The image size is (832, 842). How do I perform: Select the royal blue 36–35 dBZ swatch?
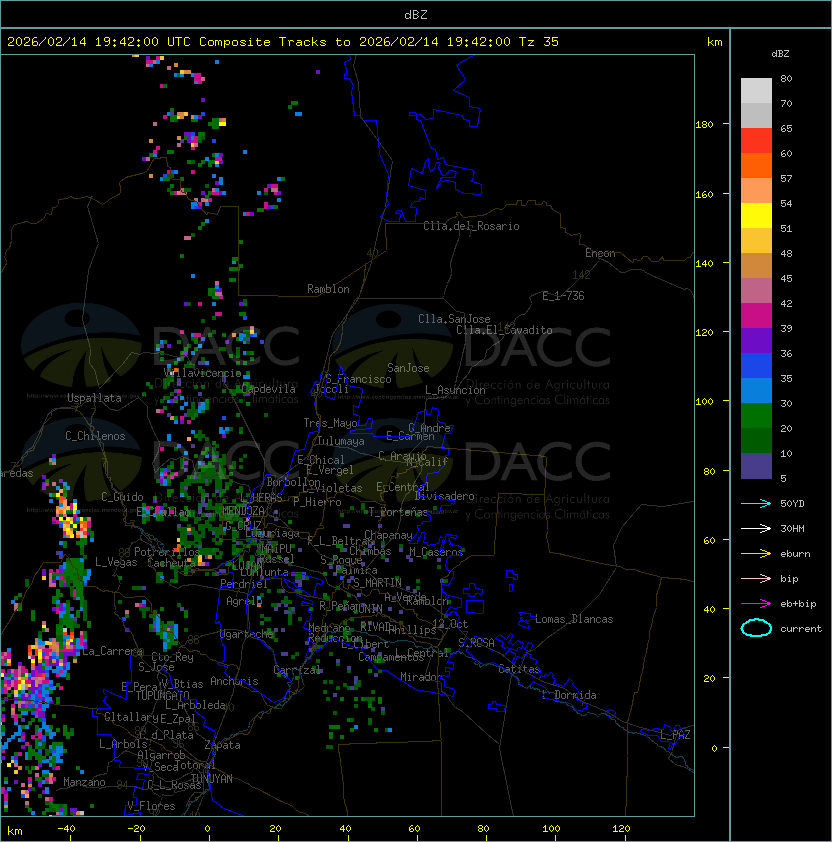pos(756,366)
